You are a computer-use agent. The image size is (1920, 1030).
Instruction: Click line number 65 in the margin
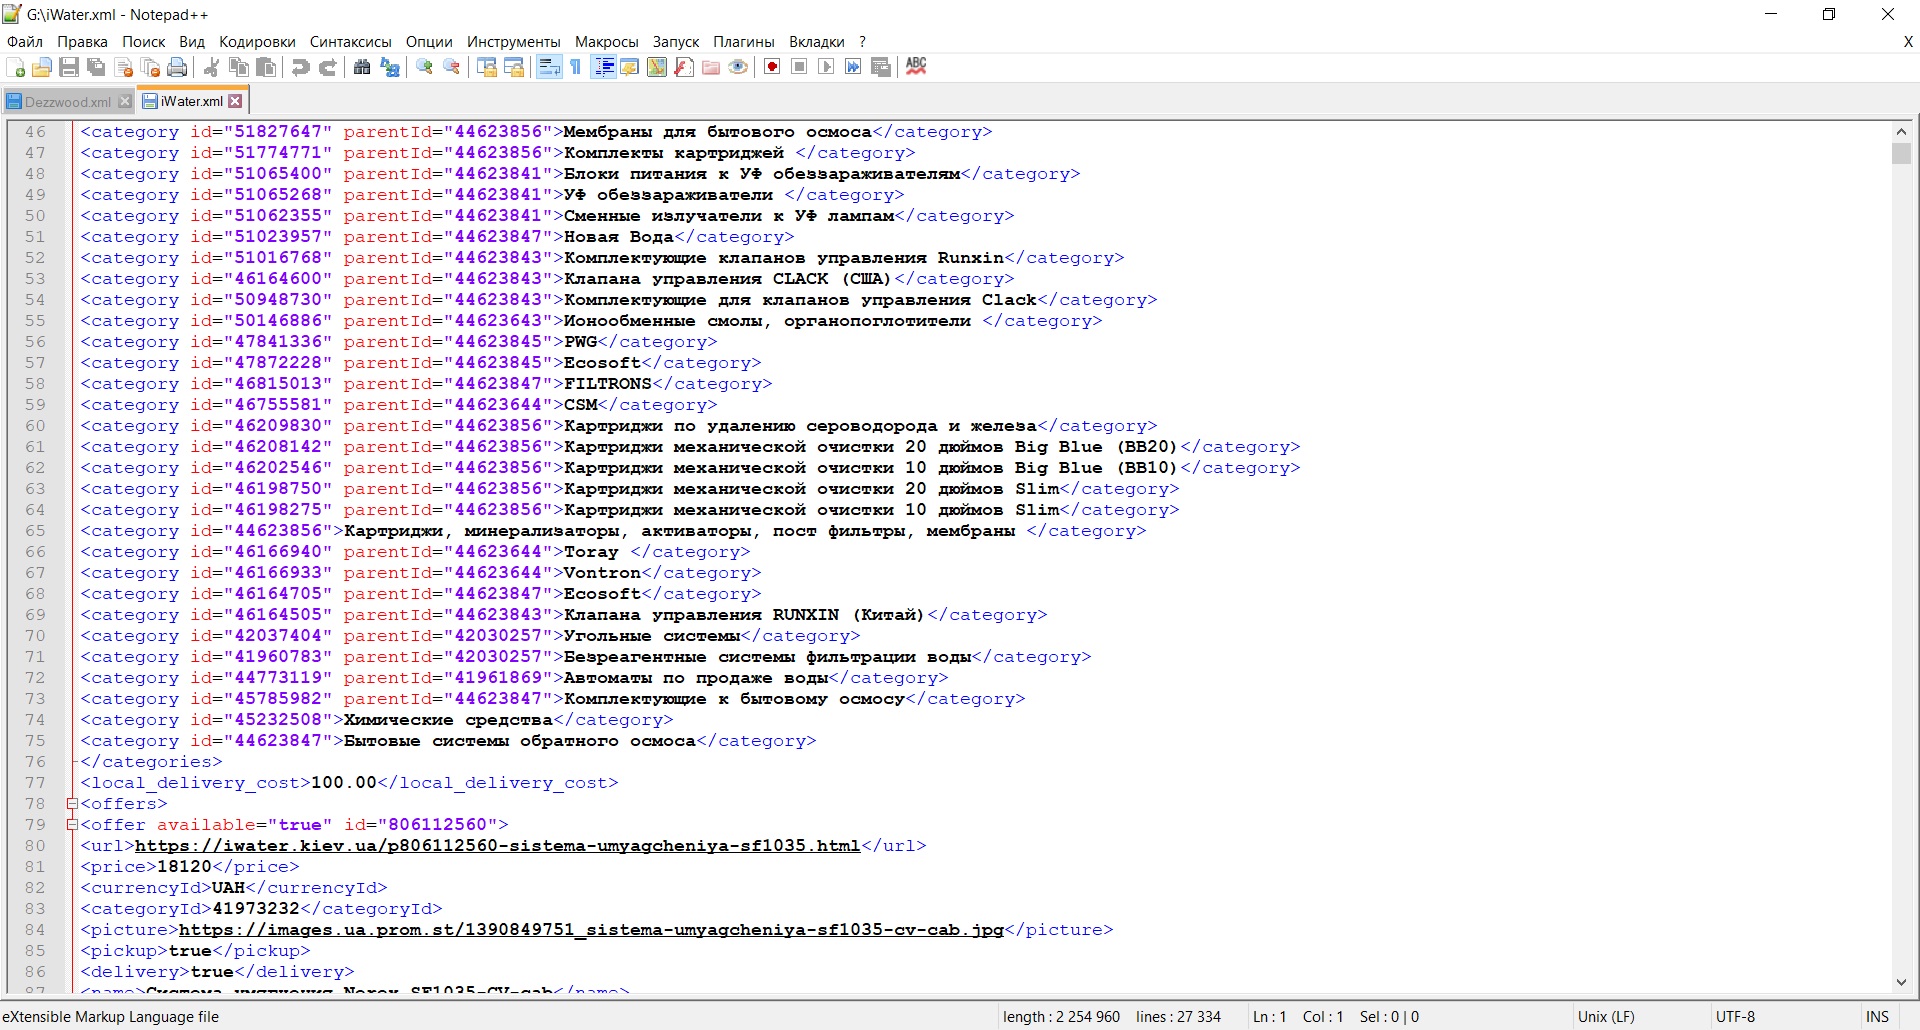35,531
